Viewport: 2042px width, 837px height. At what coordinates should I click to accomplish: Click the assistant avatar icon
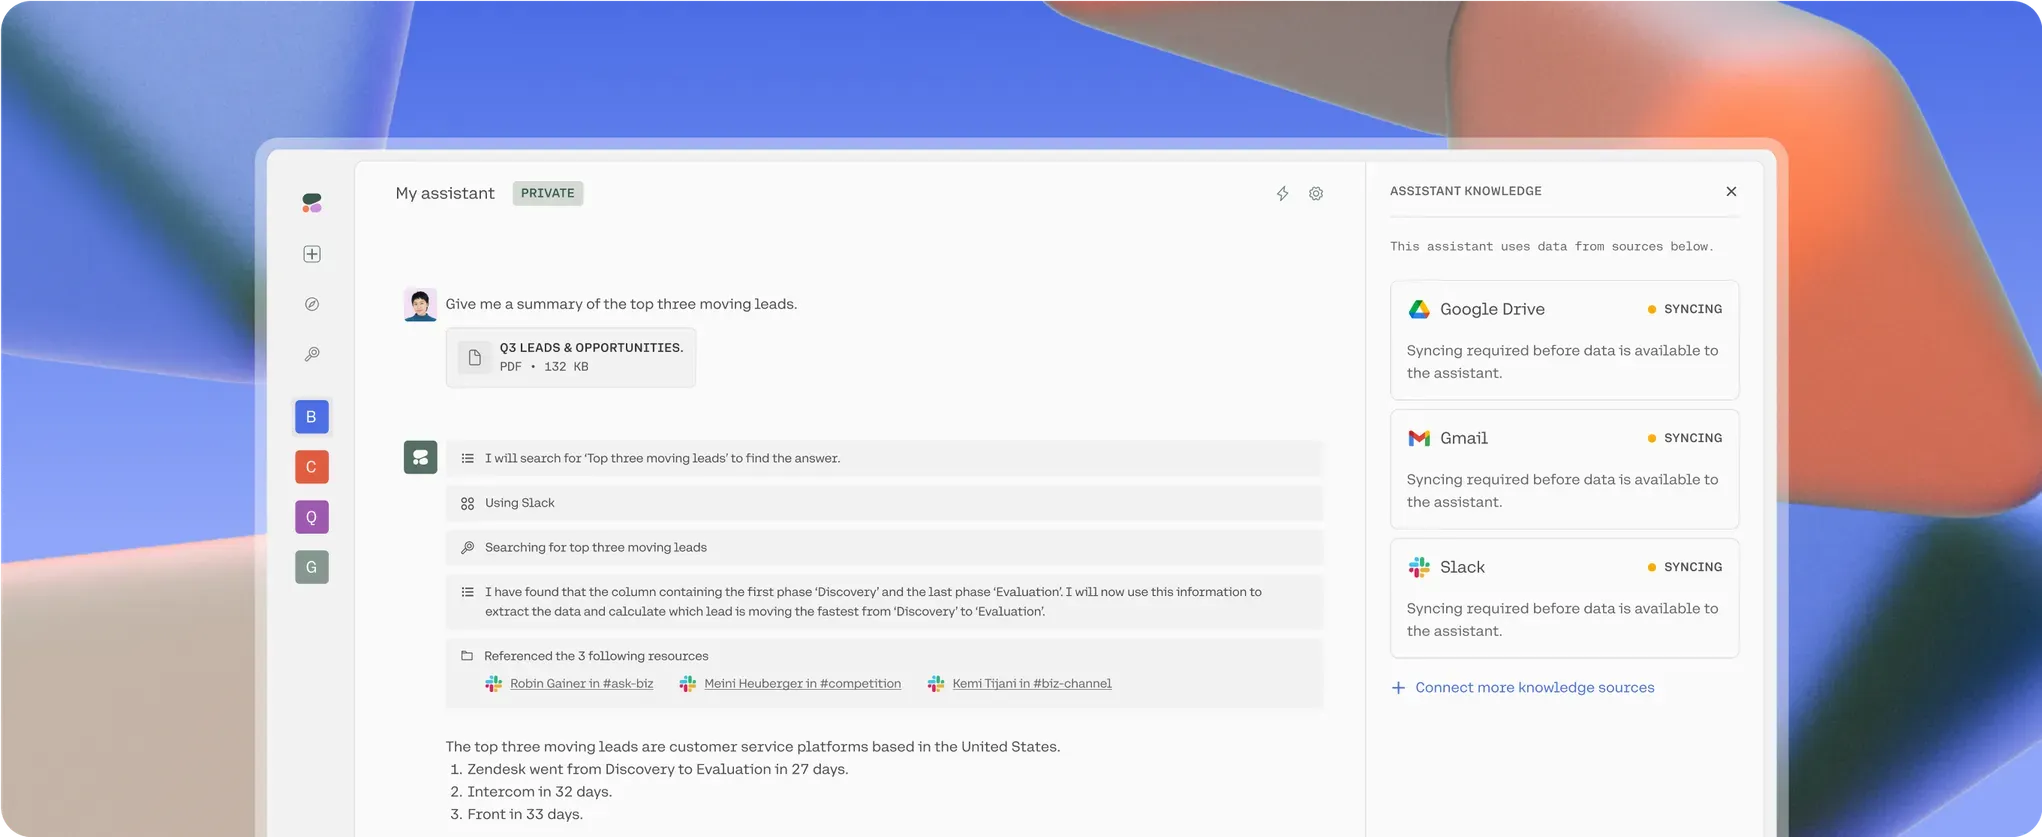(x=420, y=458)
